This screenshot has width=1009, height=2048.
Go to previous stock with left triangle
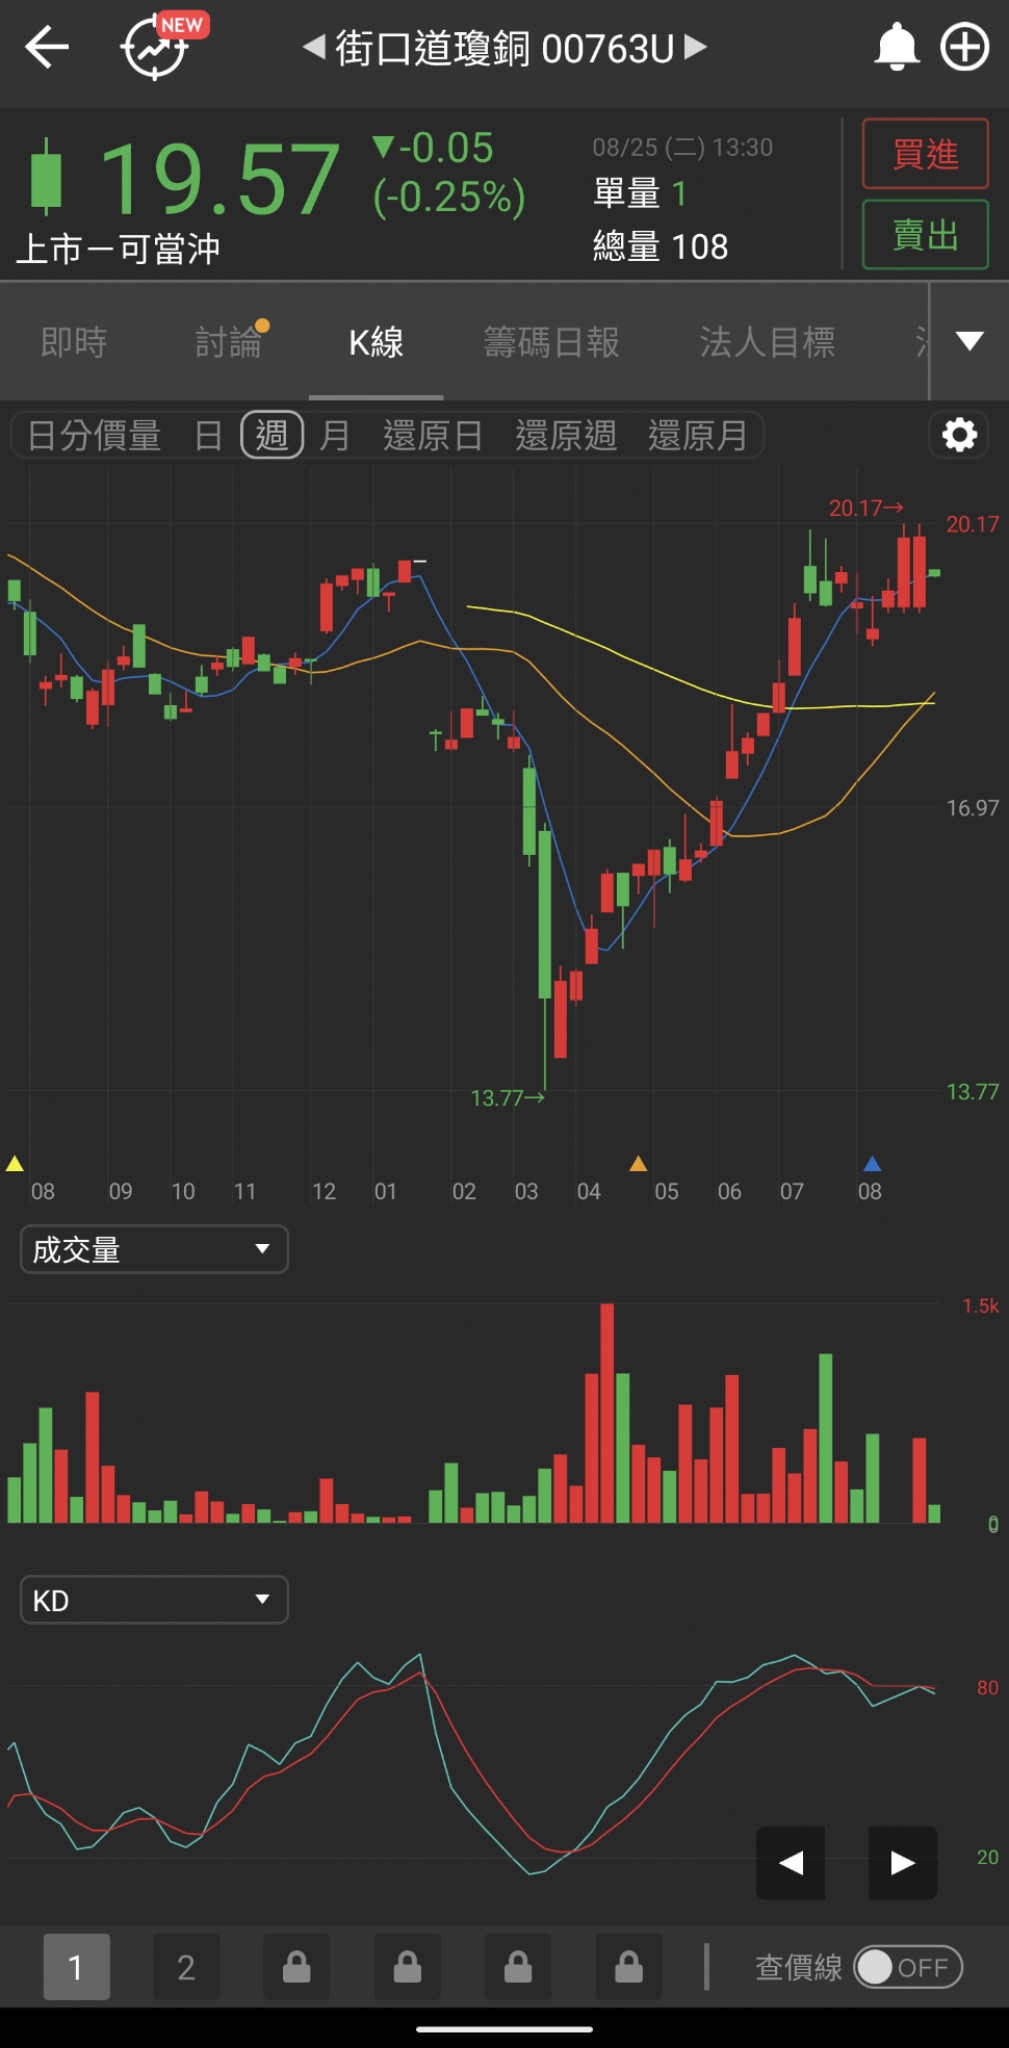[314, 47]
